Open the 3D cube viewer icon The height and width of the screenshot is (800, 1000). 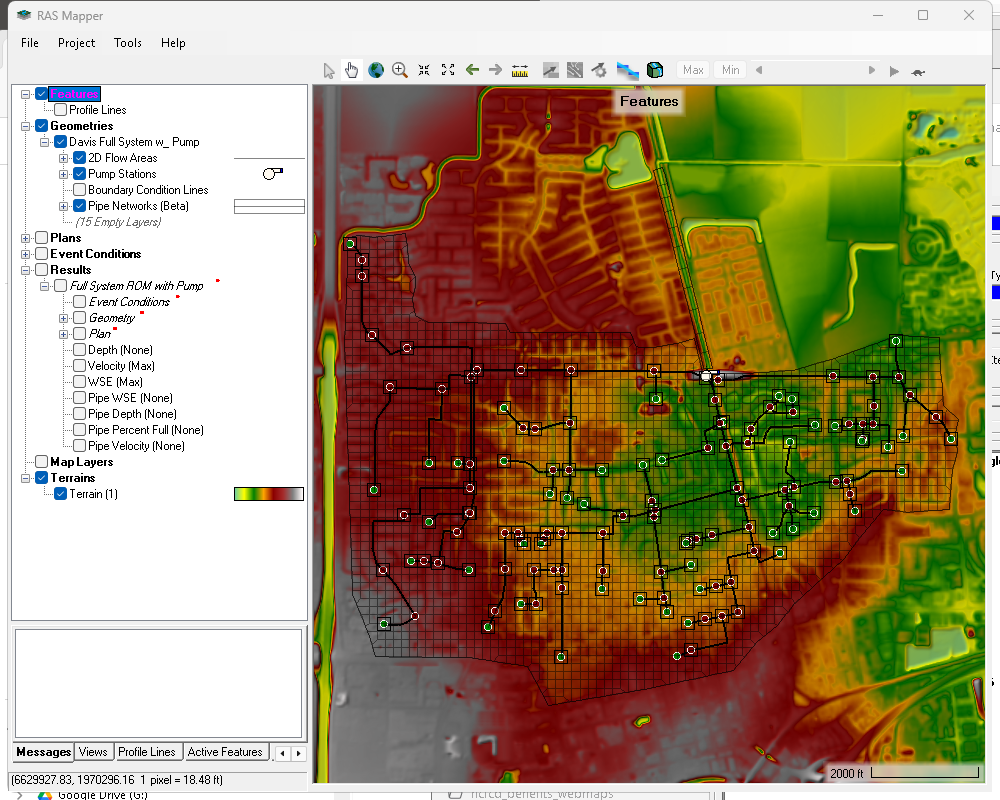pyautogui.click(x=655, y=70)
